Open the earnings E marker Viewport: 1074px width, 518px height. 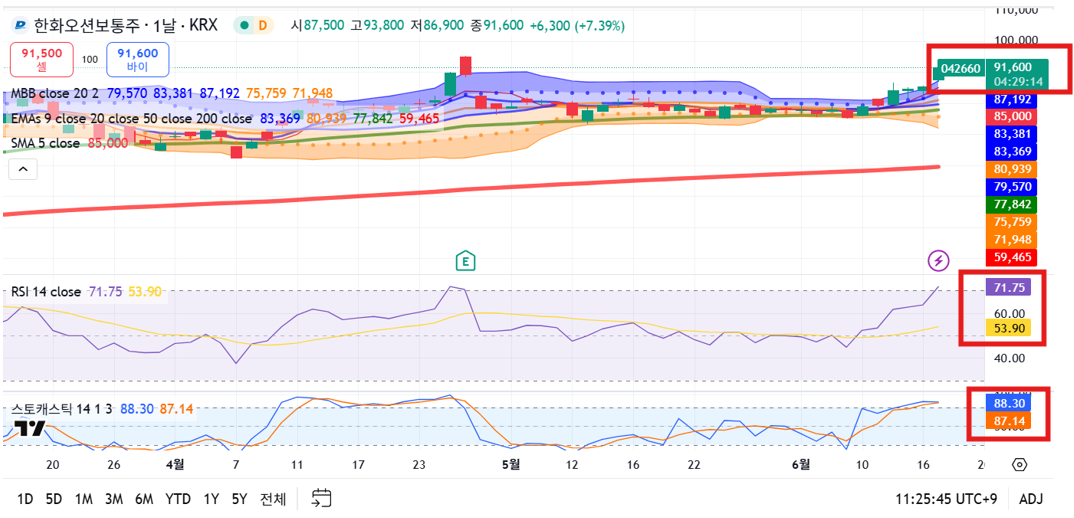coord(466,260)
